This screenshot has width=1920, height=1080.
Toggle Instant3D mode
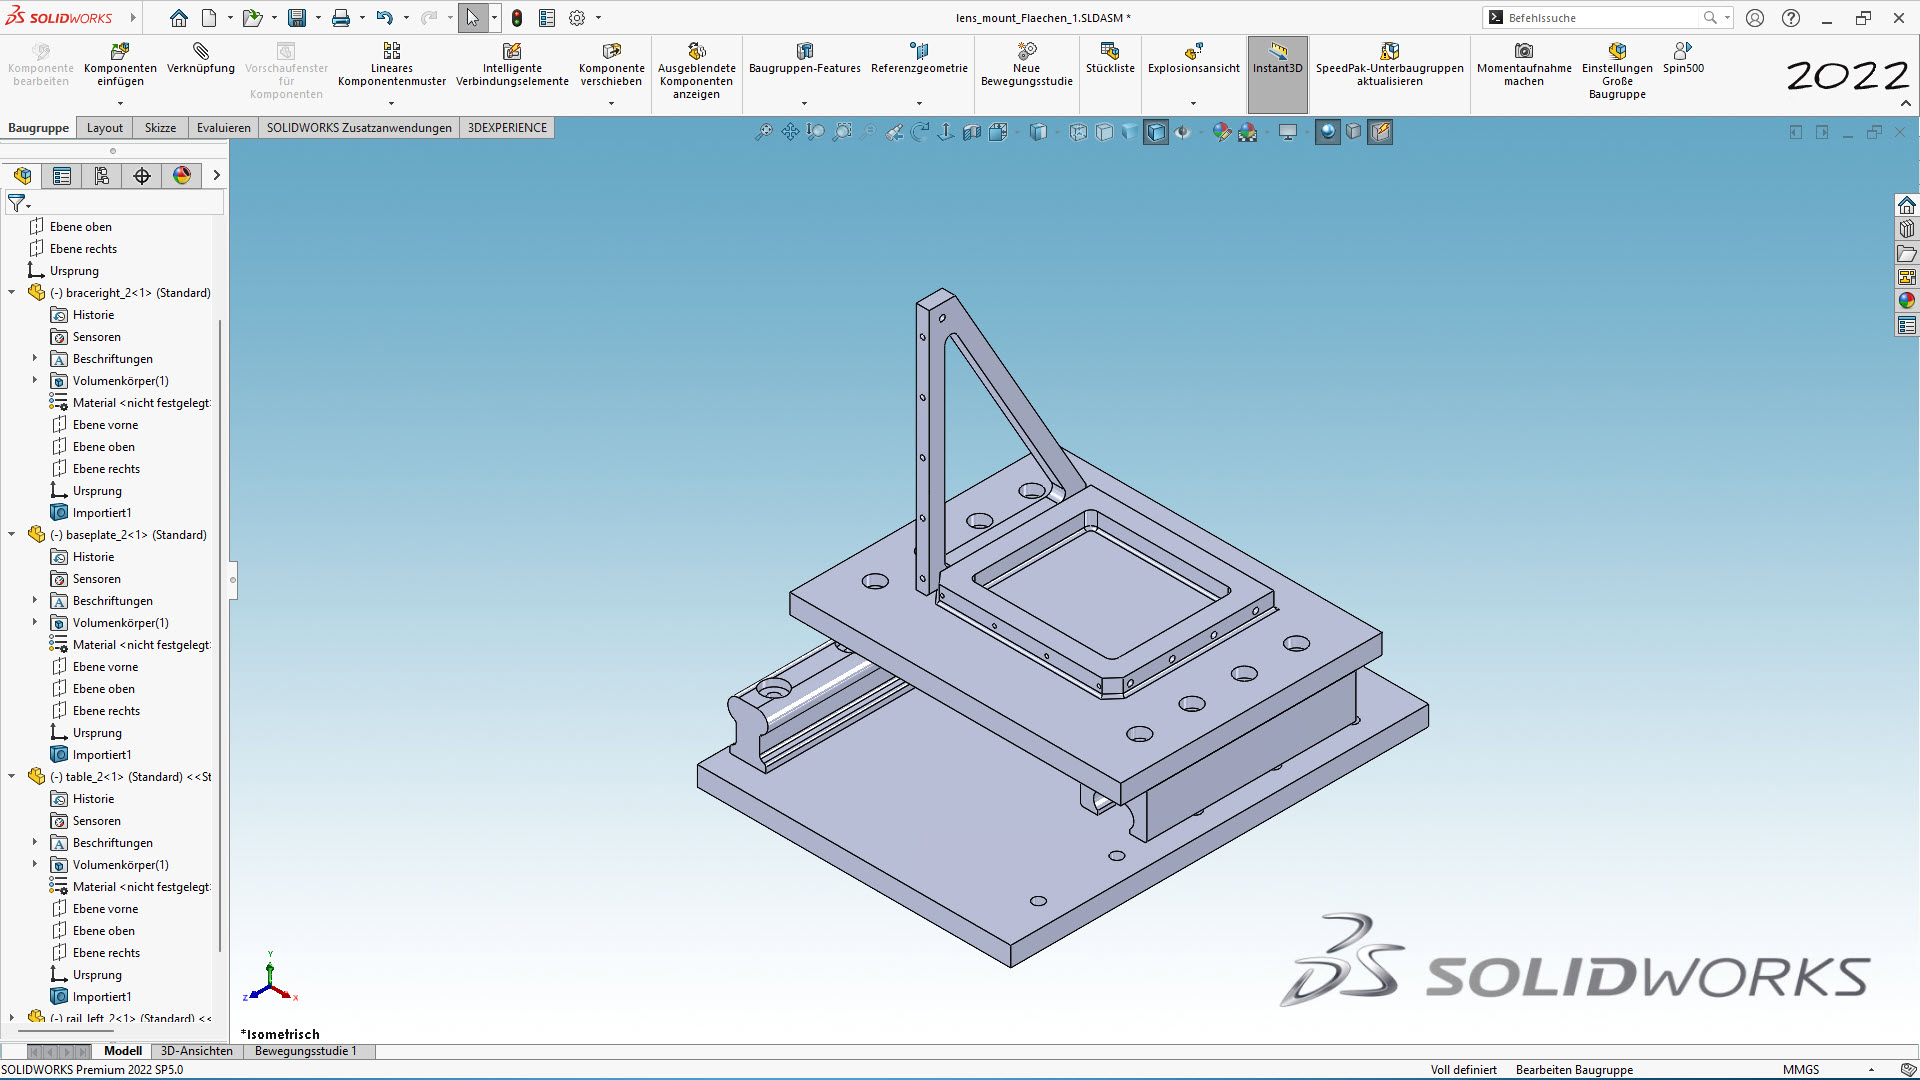(1277, 74)
